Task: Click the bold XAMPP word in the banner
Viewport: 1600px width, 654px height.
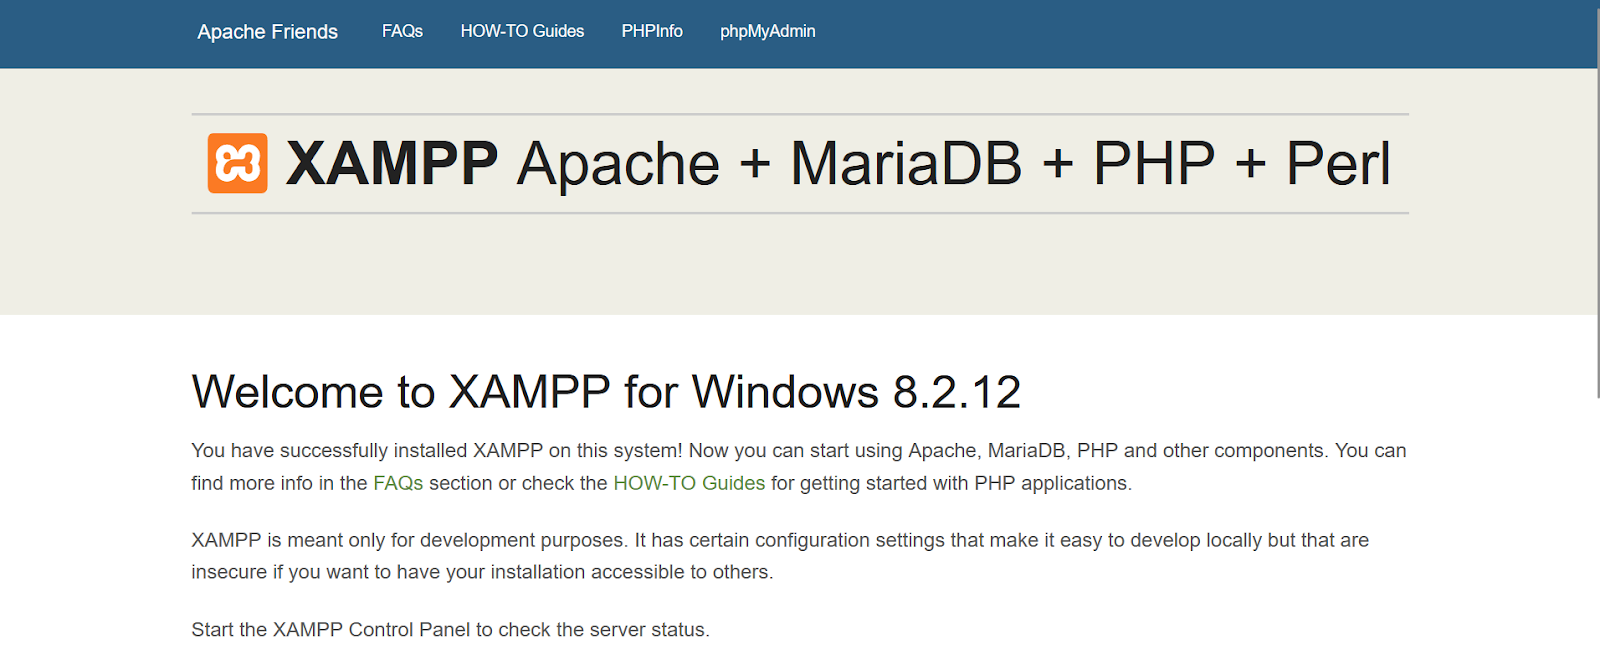Action: (391, 163)
